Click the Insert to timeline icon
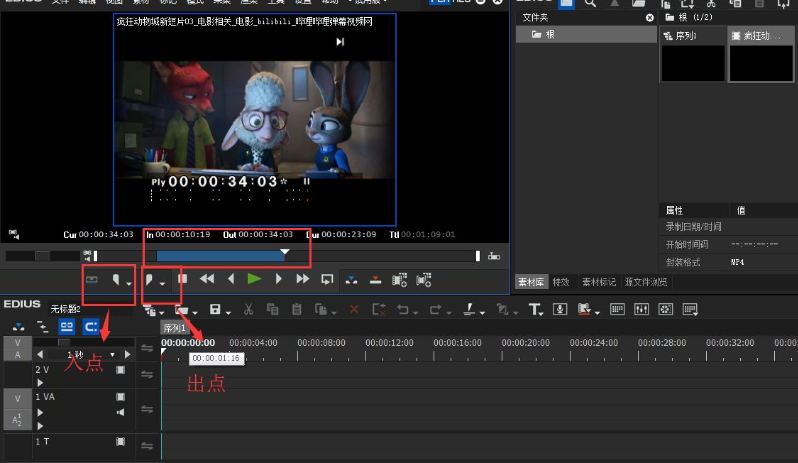 click(351, 280)
